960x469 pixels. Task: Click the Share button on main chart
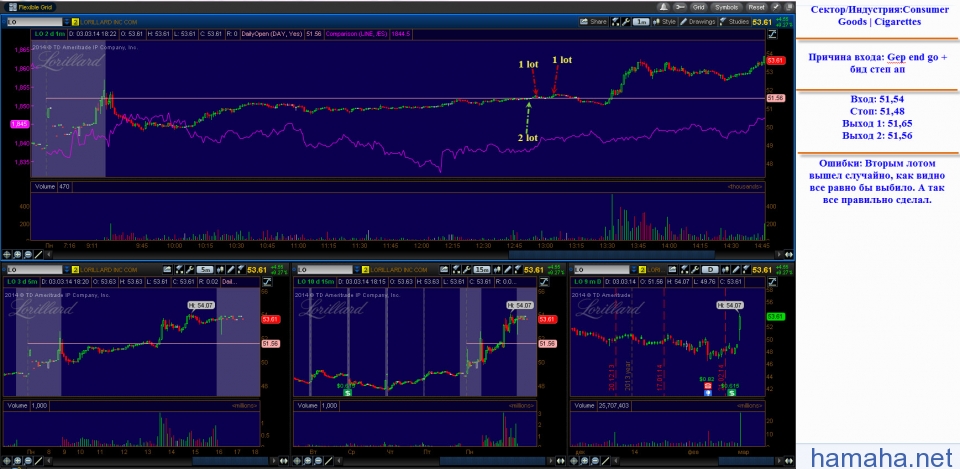(593, 21)
